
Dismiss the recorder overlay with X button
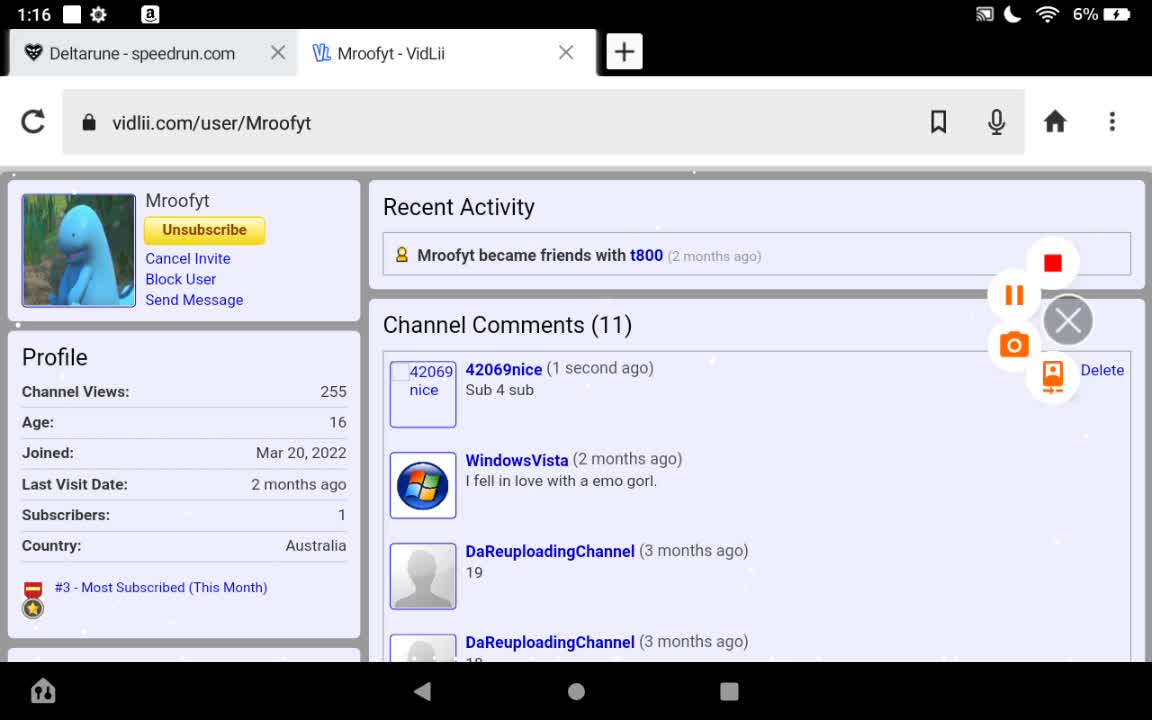1068,320
